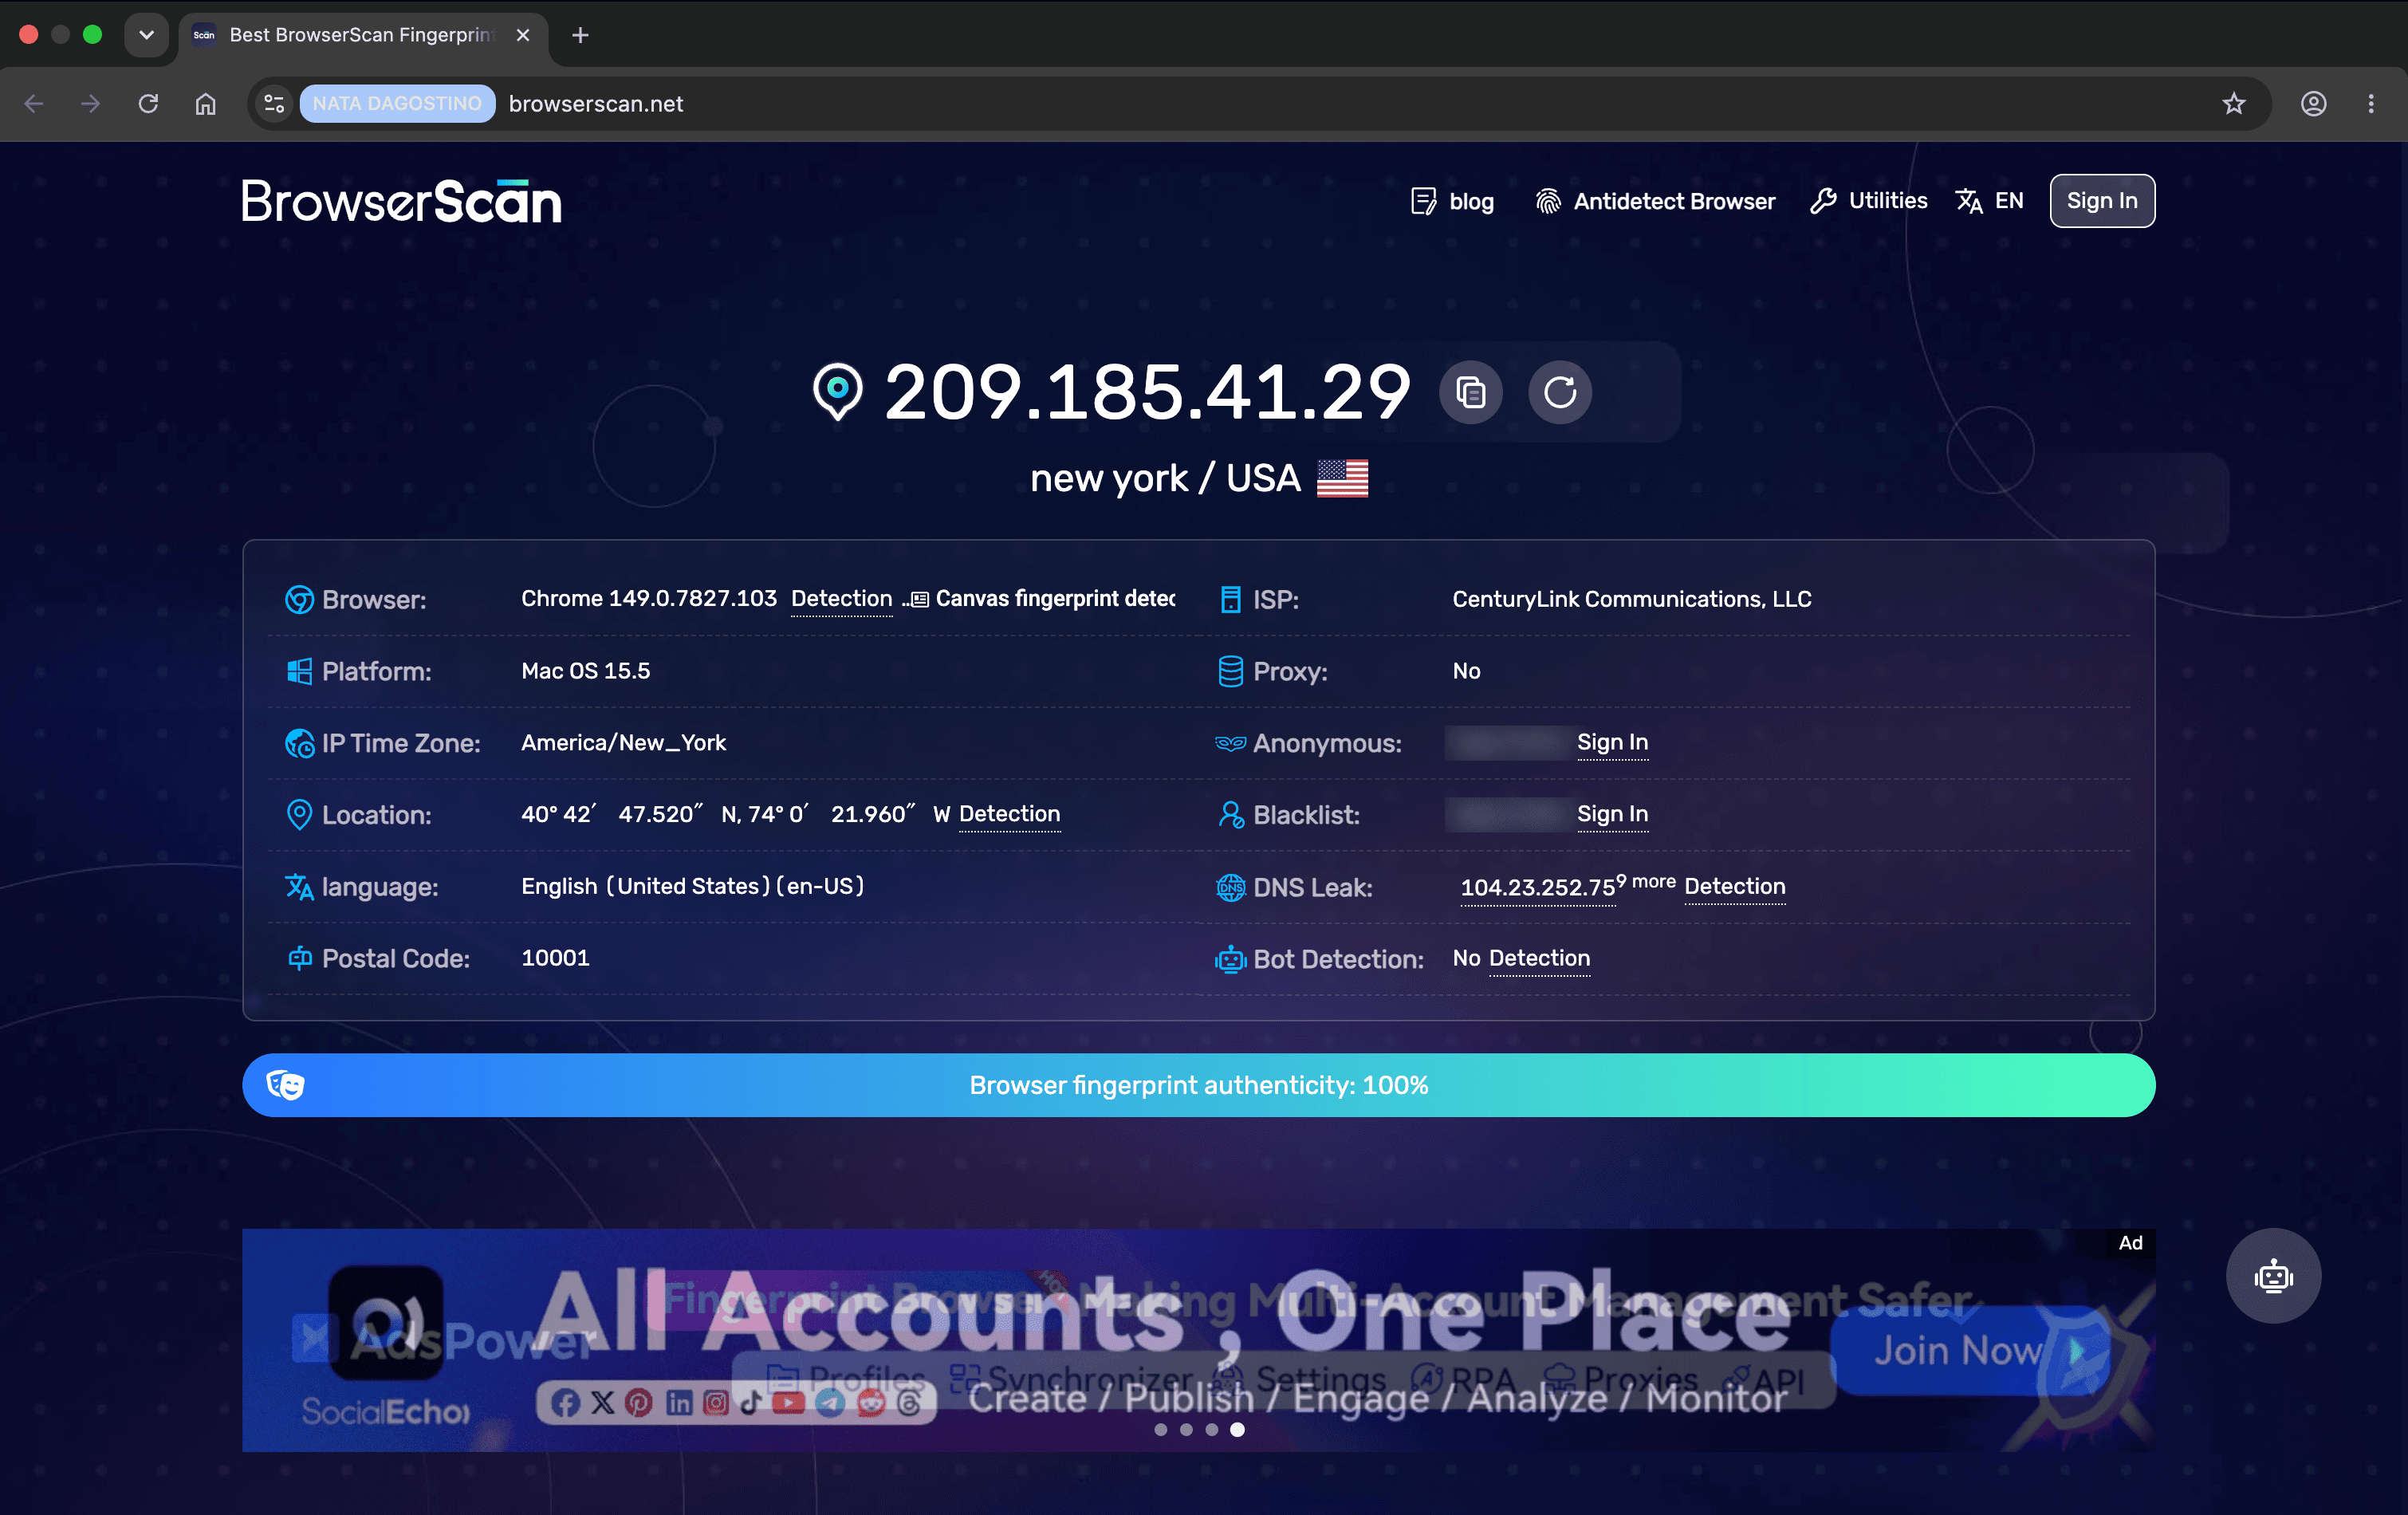Expand the tab search chevron dropdown
Viewport: 2408px width, 1515px height.
[146, 35]
